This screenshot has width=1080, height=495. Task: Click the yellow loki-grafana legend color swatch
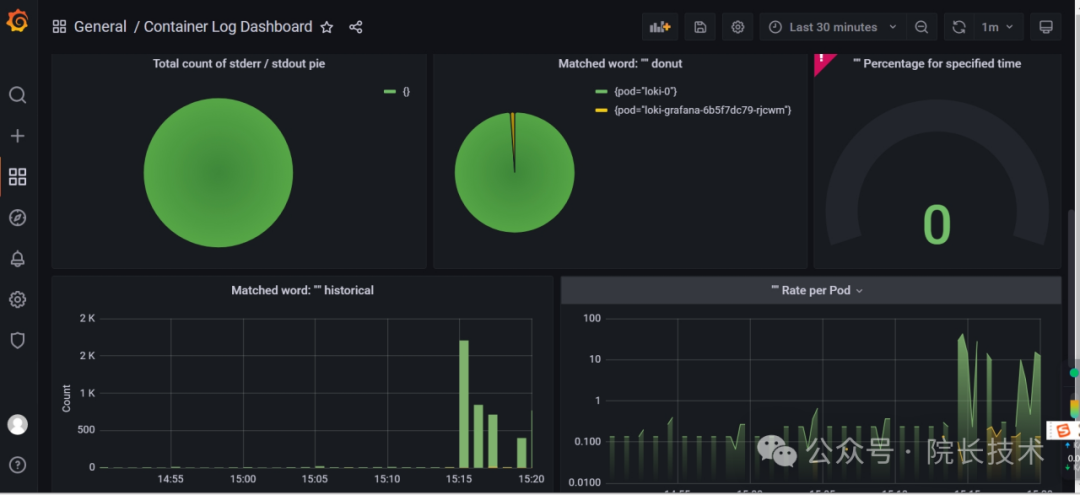coord(601,109)
